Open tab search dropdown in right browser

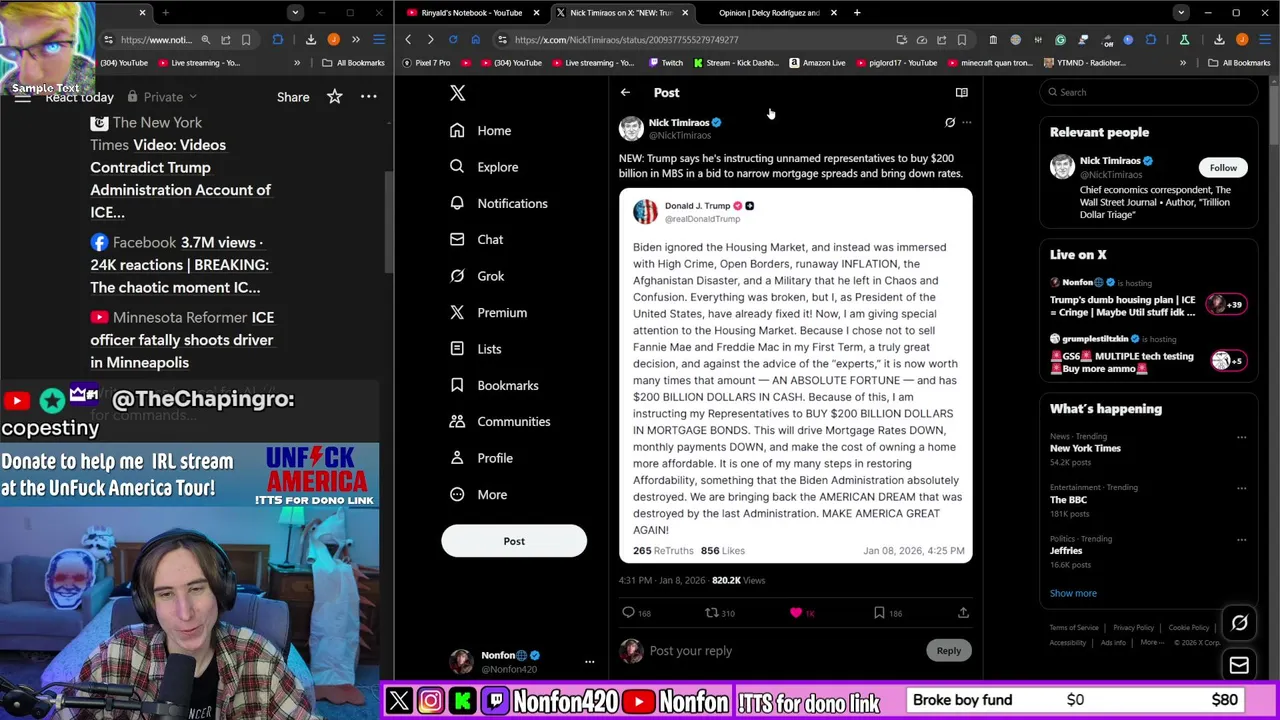(x=1181, y=12)
